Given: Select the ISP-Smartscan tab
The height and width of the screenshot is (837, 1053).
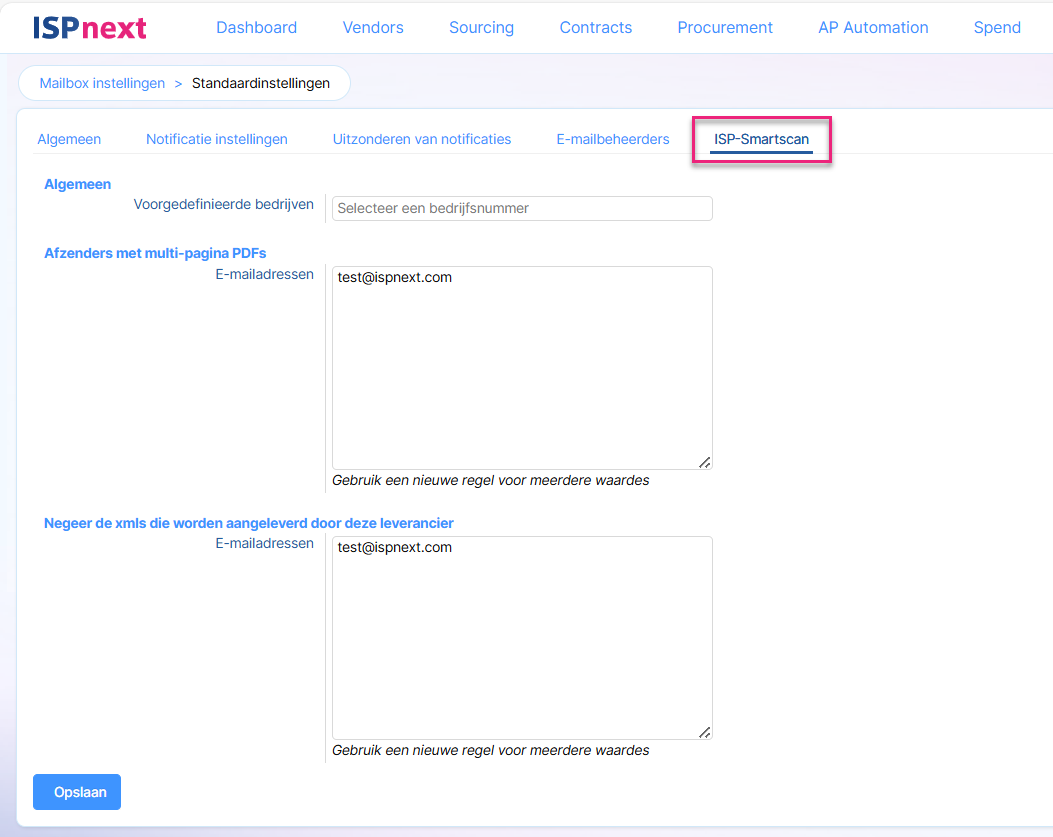Looking at the screenshot, I should [761, 139].
